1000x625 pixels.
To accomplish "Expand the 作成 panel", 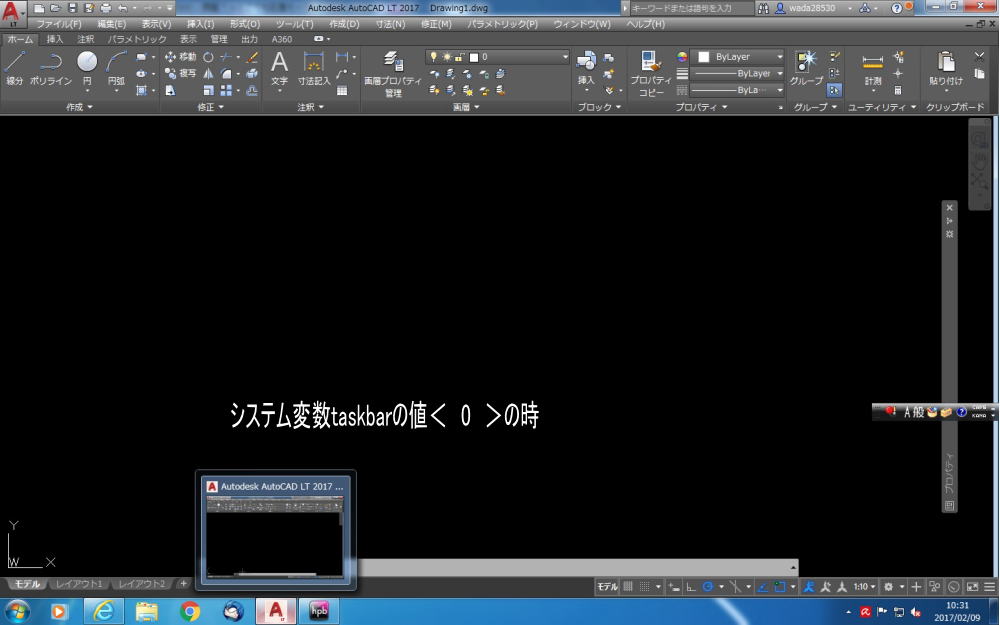I will (79, 107).
